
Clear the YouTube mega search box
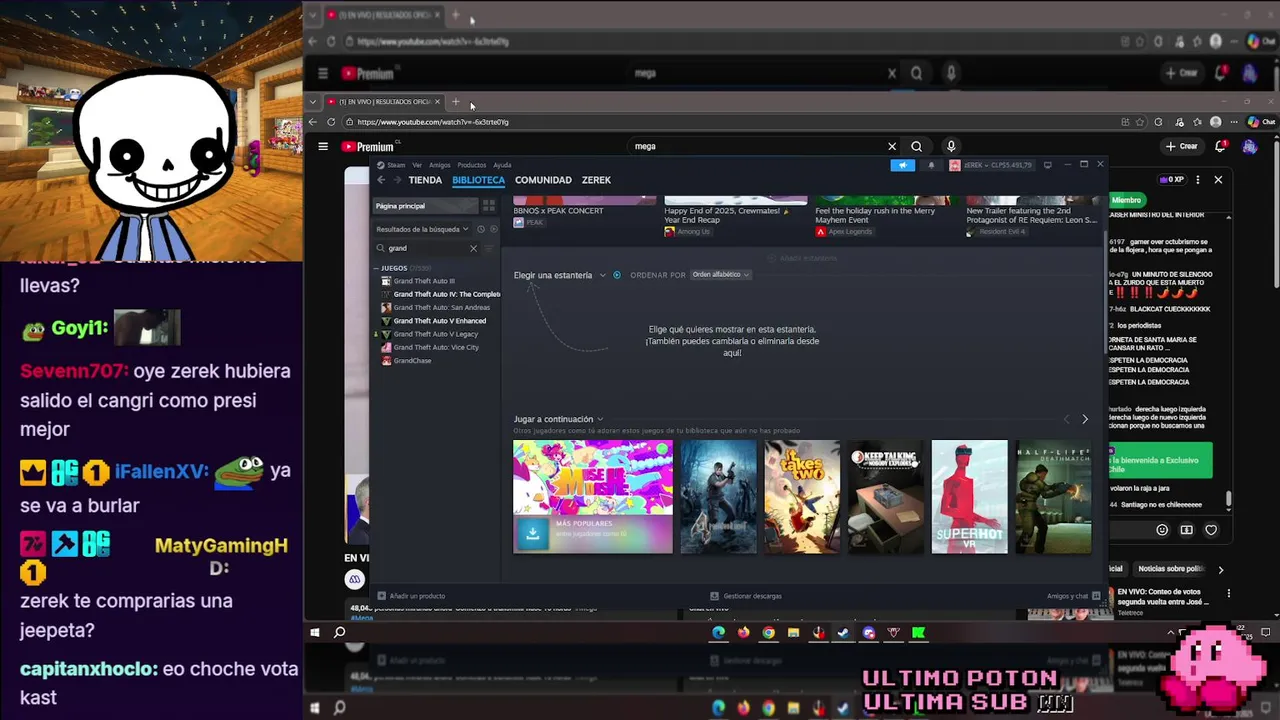[892, 146]
